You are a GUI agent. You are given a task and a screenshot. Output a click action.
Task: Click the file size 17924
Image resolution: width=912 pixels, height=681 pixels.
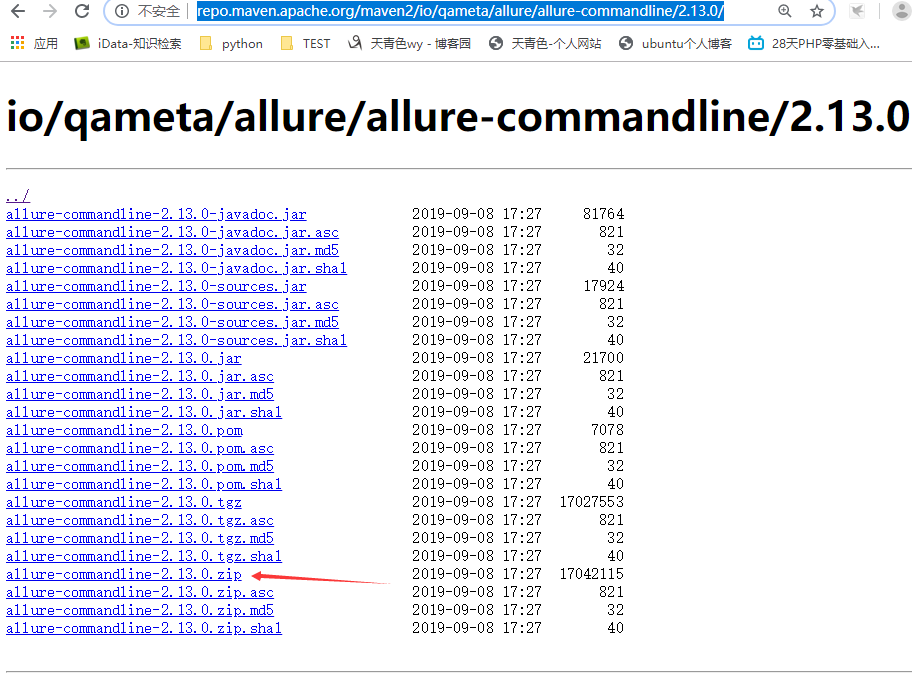click(604, 286)
